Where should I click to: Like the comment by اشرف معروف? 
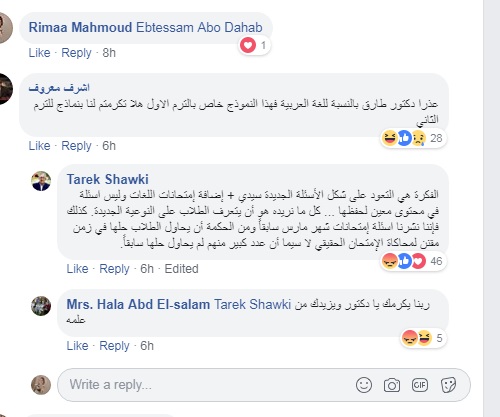click(39, 146)
